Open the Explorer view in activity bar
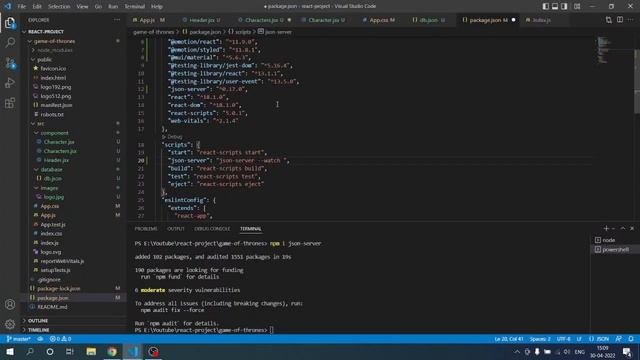Viewport: 640px width, 360px height. tap(10, 23)
